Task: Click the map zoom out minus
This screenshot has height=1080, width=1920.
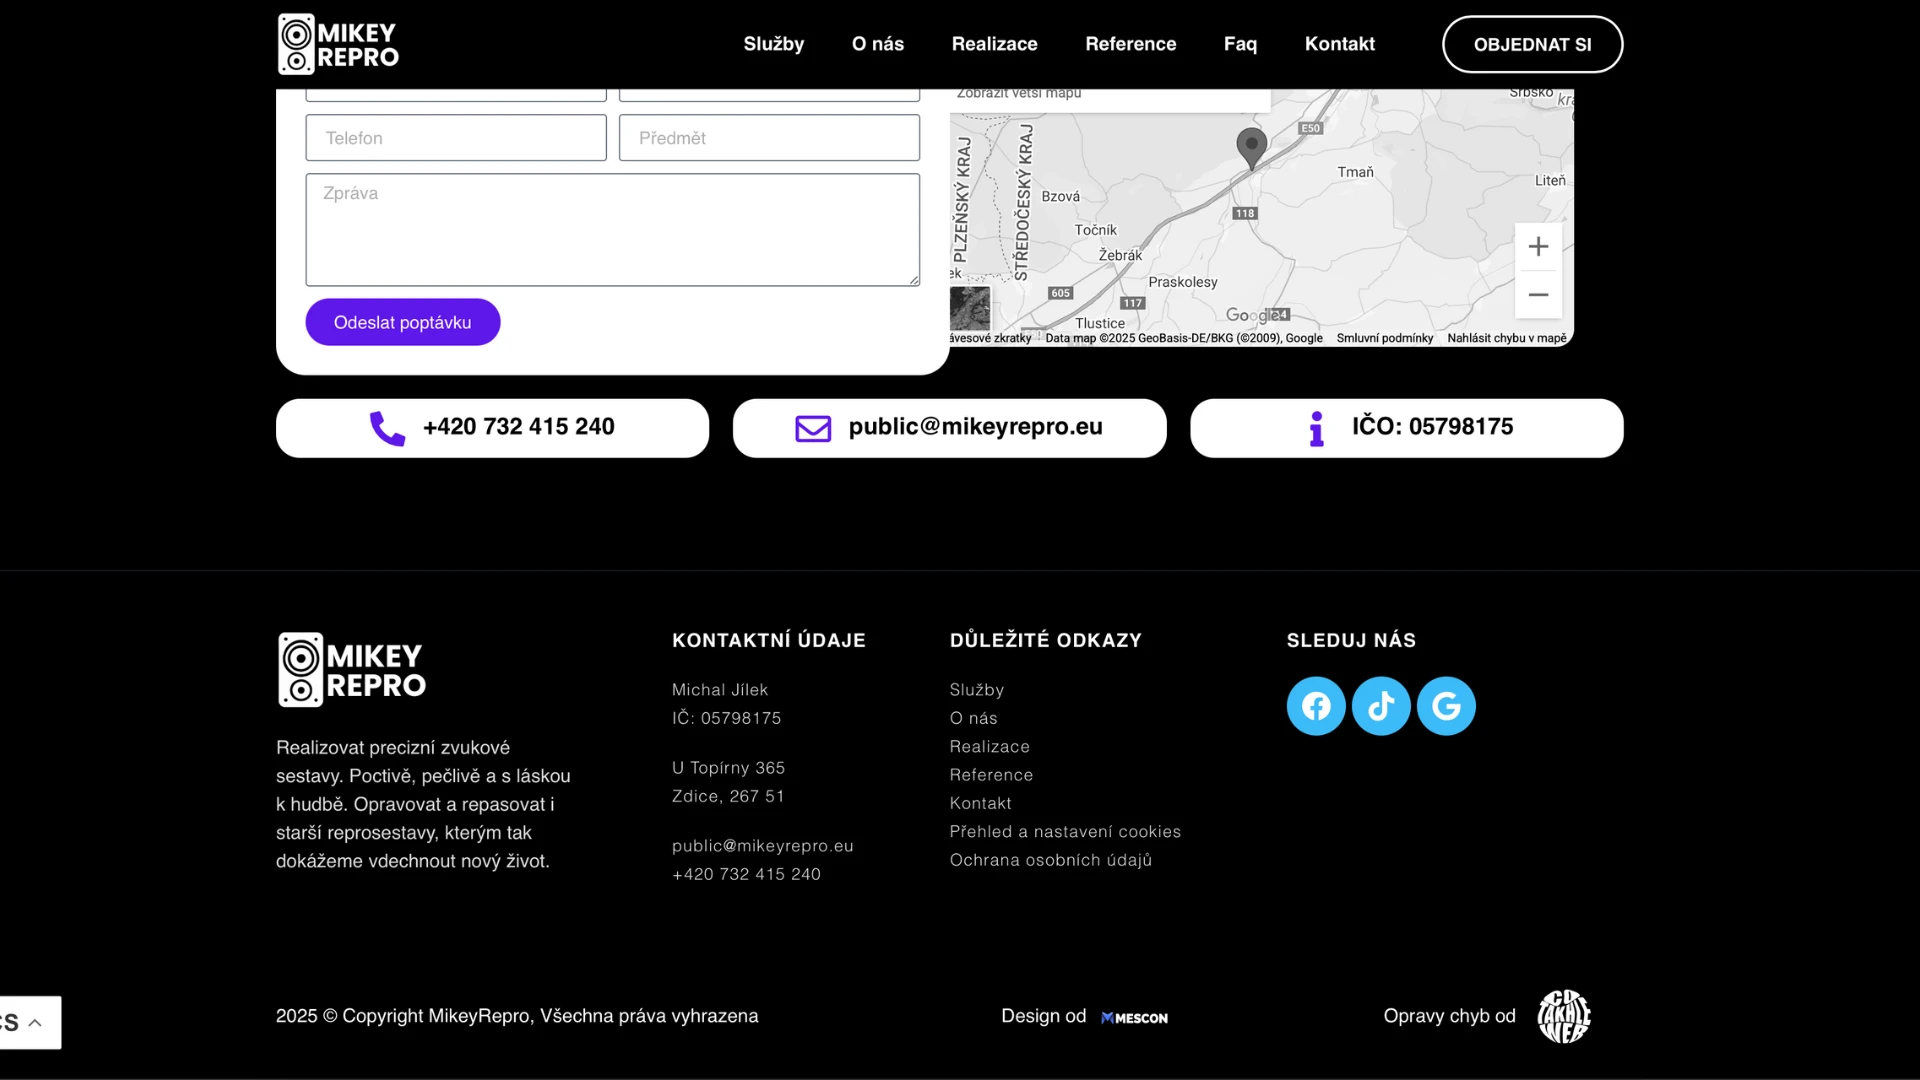Action: (x=1538, y=295)
